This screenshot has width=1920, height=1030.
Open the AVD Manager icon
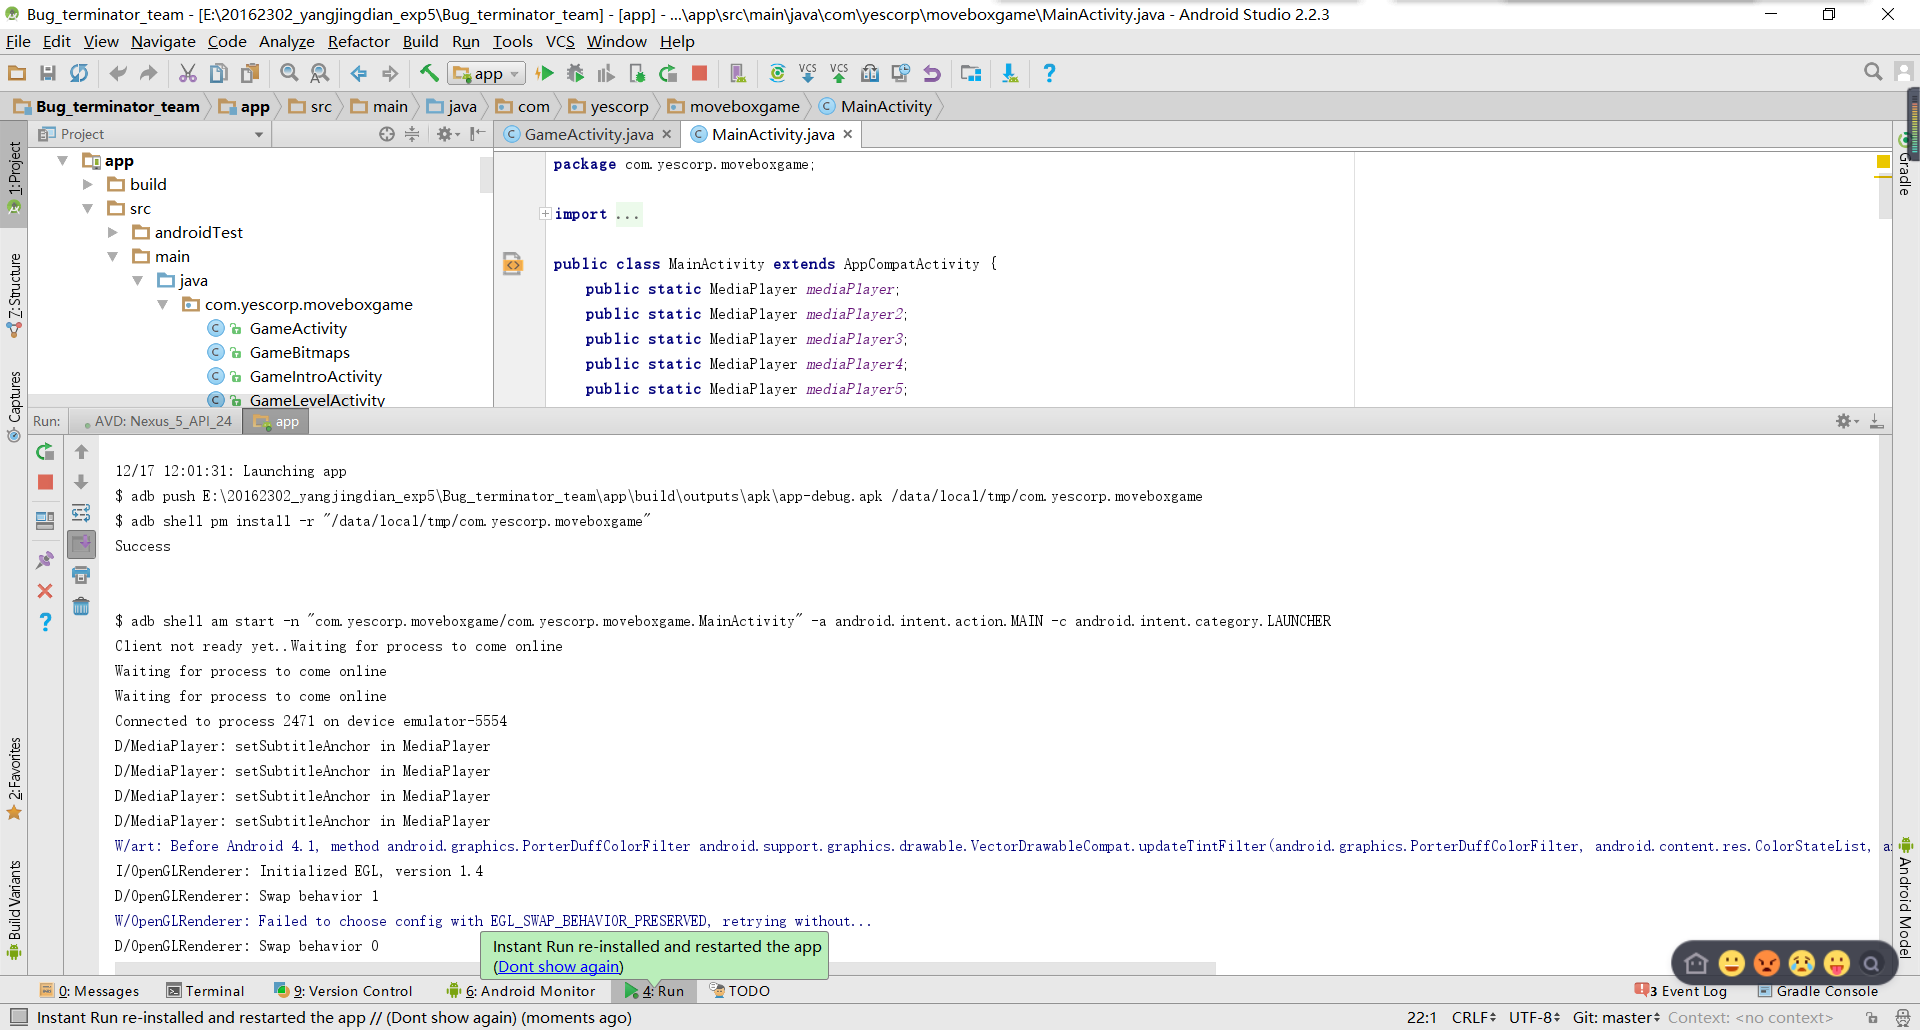click(738, 73)
